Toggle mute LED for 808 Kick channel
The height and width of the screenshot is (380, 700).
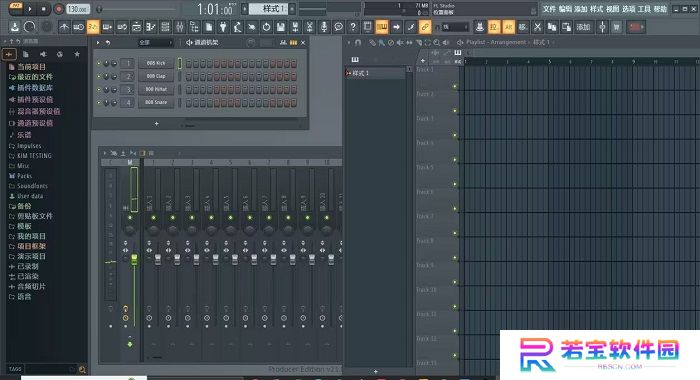(99, 63)
